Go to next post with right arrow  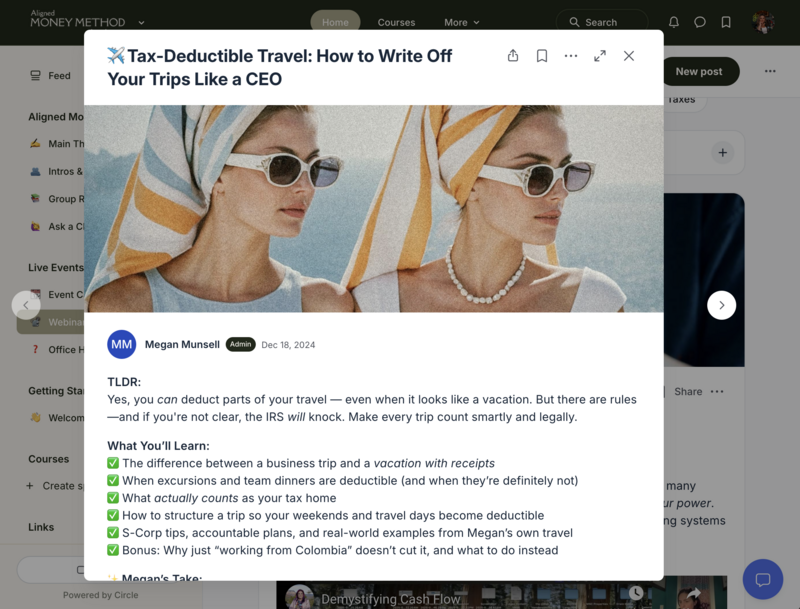coord(721,305)
